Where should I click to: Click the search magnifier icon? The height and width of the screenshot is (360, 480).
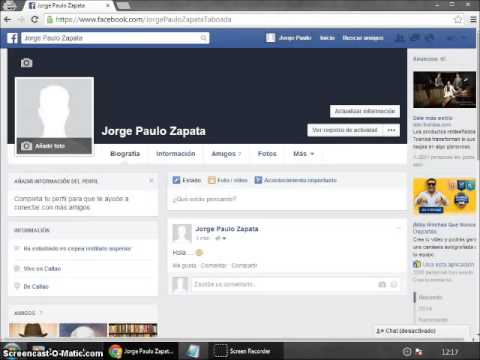pyautogui.click(x=203, y=38)
